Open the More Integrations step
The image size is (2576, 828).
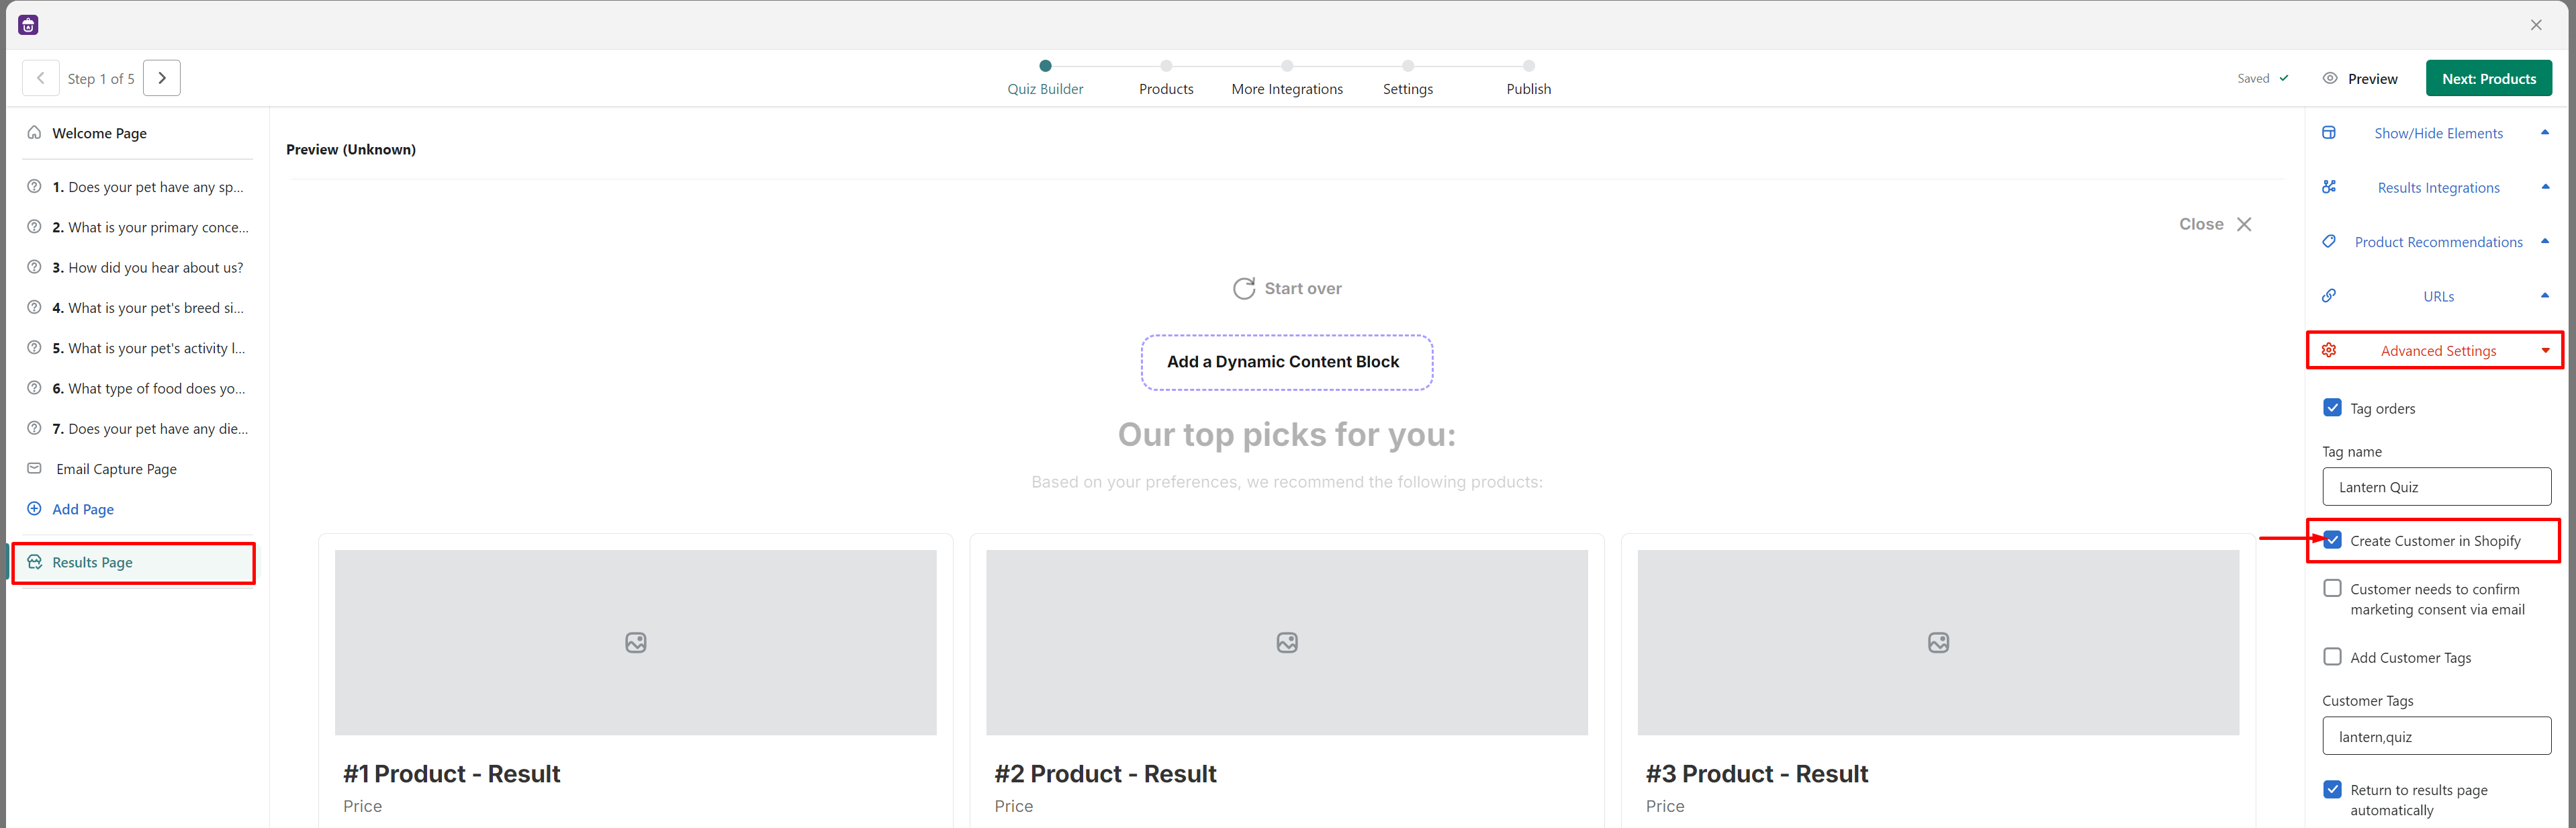pos(1287,79)
